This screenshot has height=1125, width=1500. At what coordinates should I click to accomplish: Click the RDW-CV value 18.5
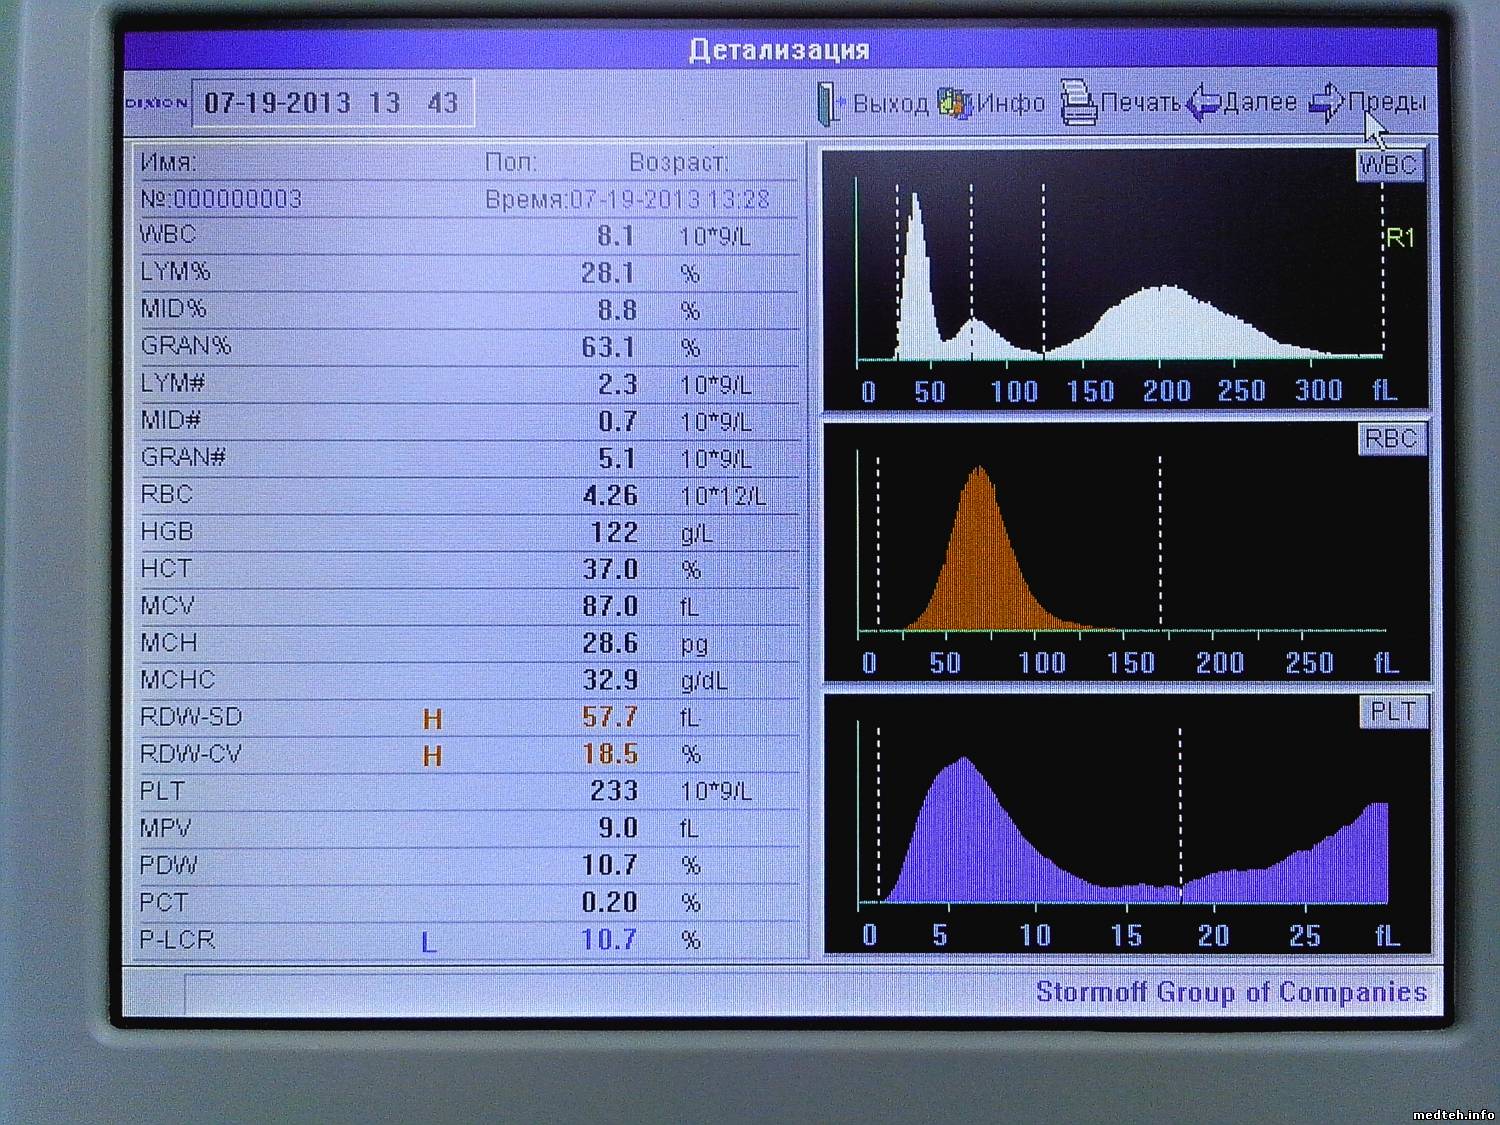(x=610, y=754)
